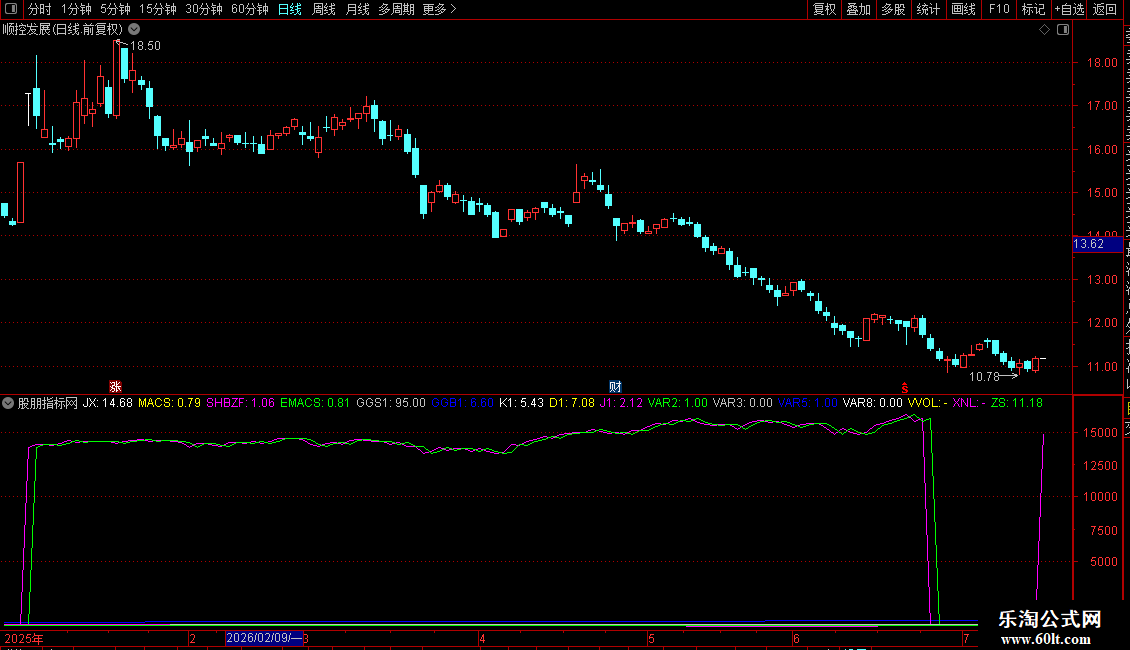Image resolution: width=1130 pixels, height=650 pixels.
Task: Click the JX: 14.68 indicator value
Action: [107, 403]
